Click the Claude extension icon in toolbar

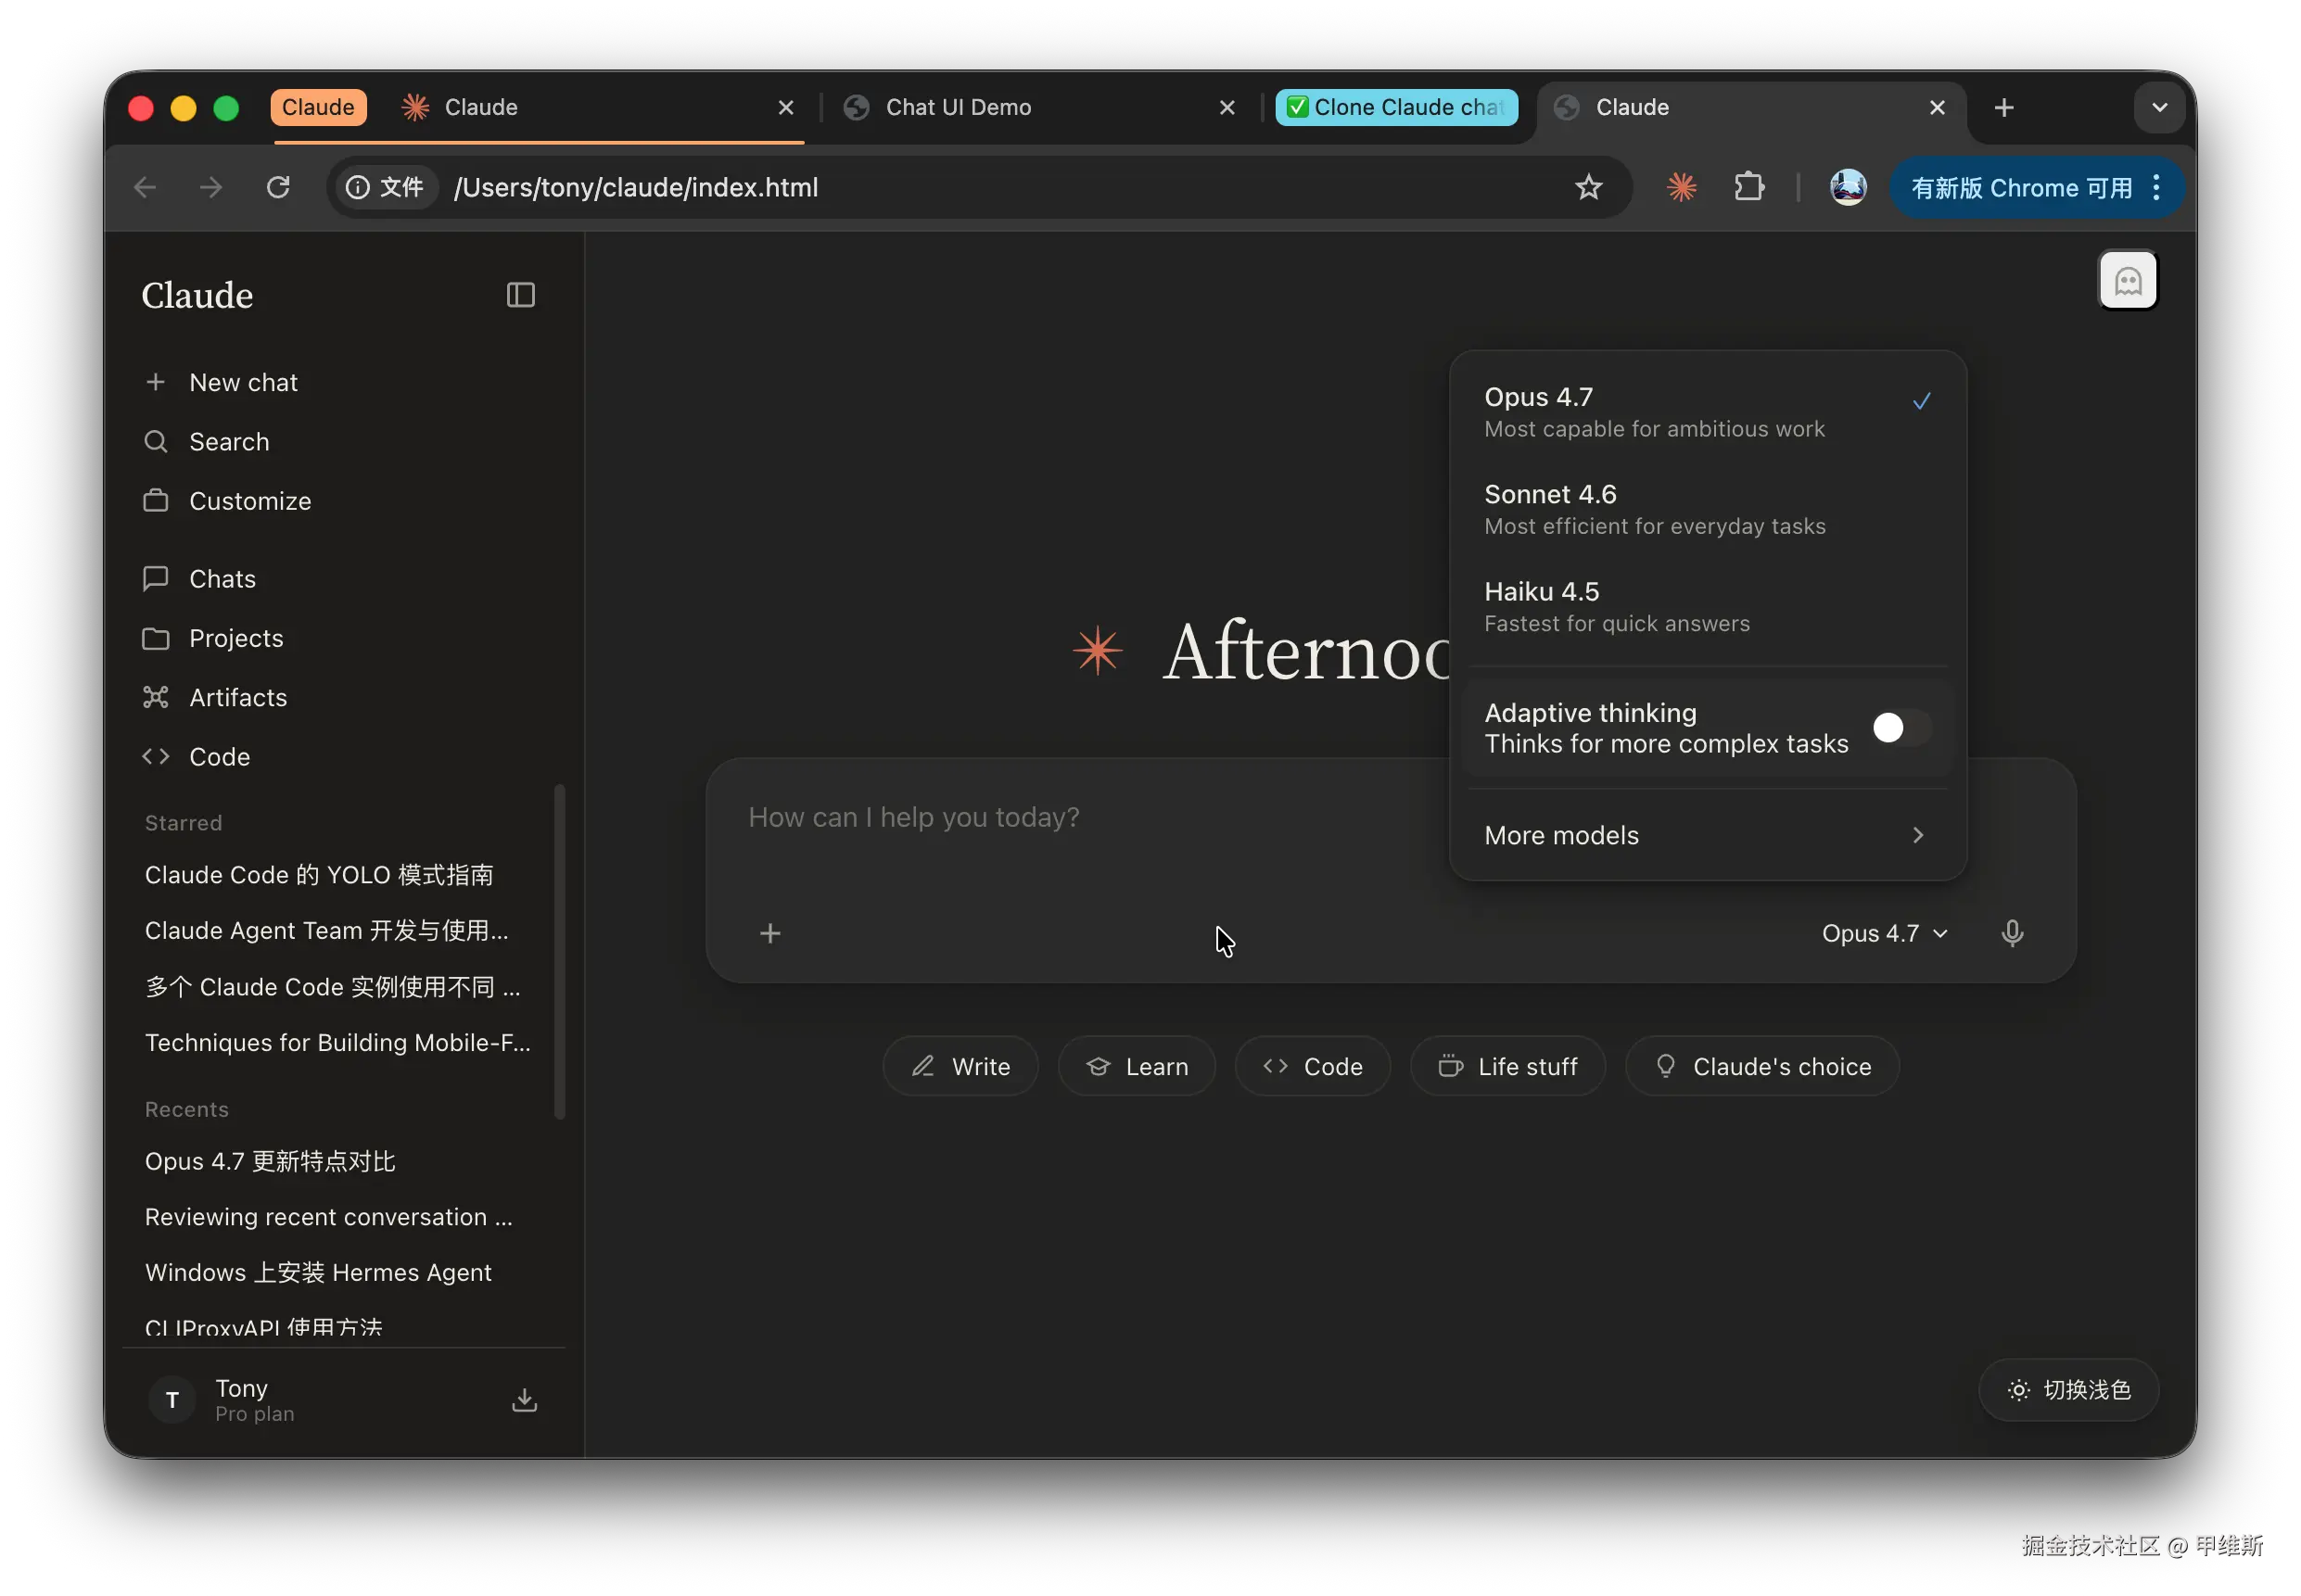(x=1681, y=187)
